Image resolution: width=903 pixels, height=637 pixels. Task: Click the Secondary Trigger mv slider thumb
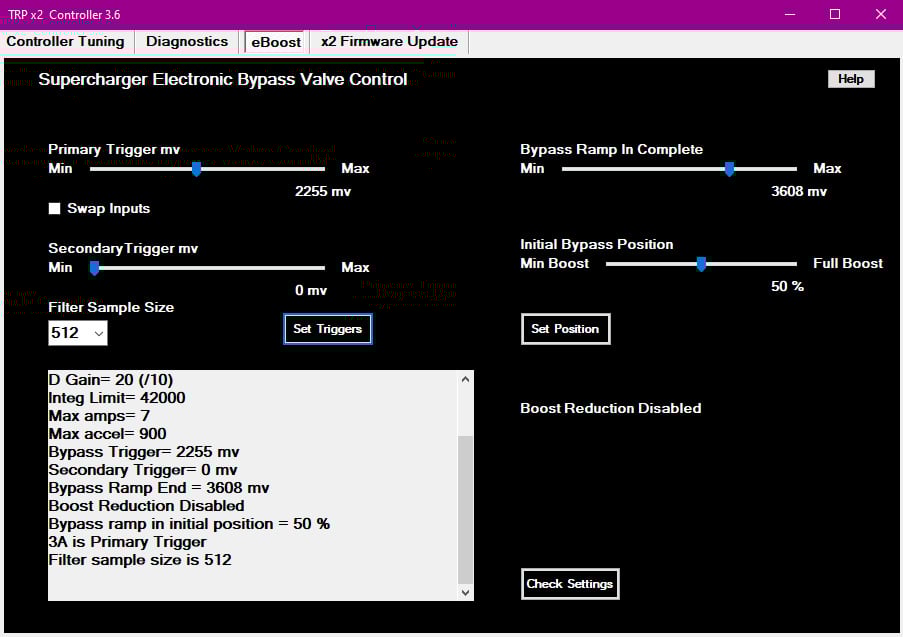[94, 268]
